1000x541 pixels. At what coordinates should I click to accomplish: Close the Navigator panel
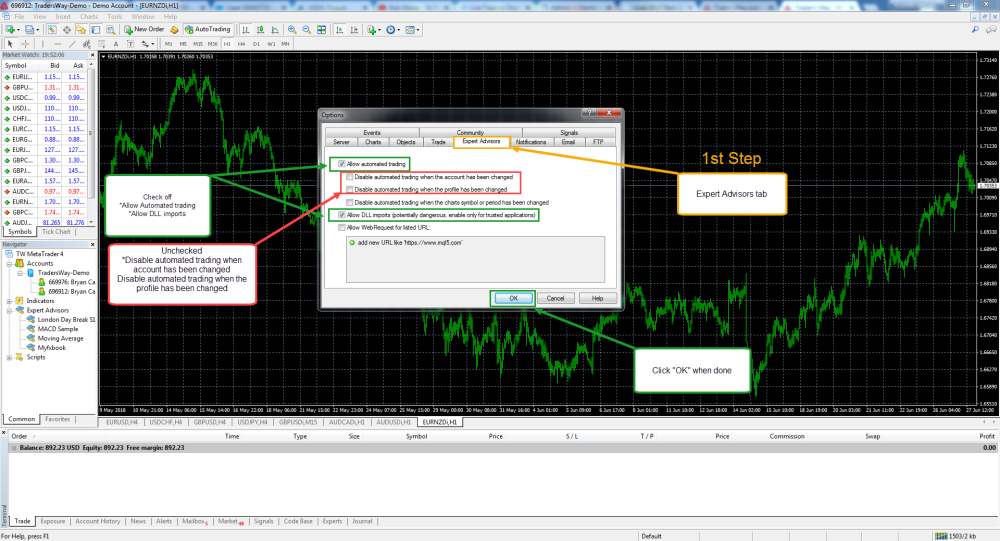(x=92, y=244)
